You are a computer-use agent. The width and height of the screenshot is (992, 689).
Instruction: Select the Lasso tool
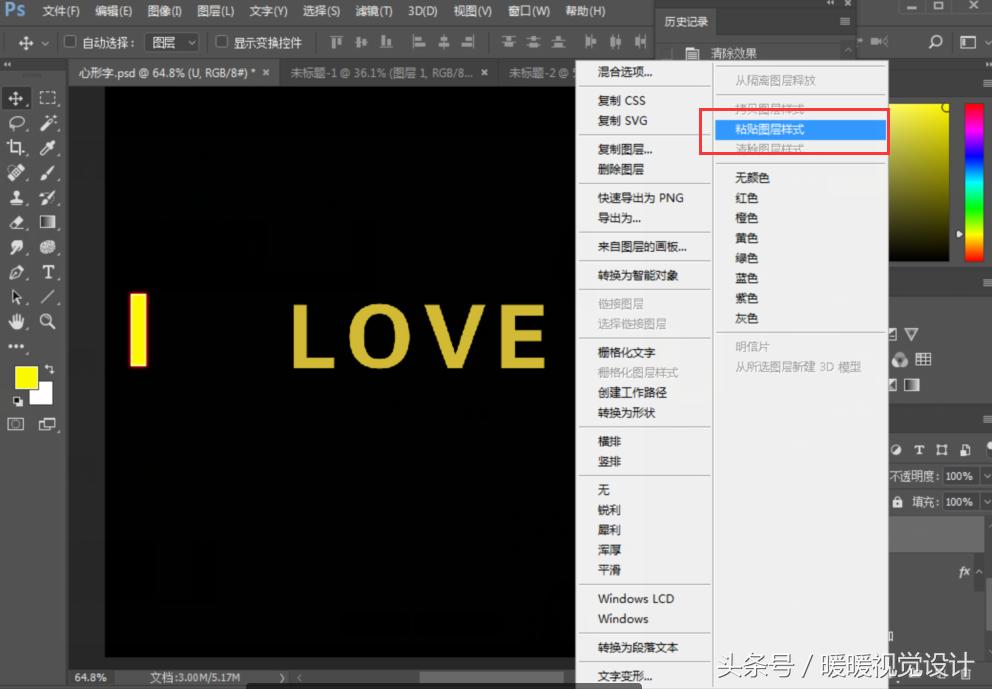pyautogui.click(x=18, y=122)
